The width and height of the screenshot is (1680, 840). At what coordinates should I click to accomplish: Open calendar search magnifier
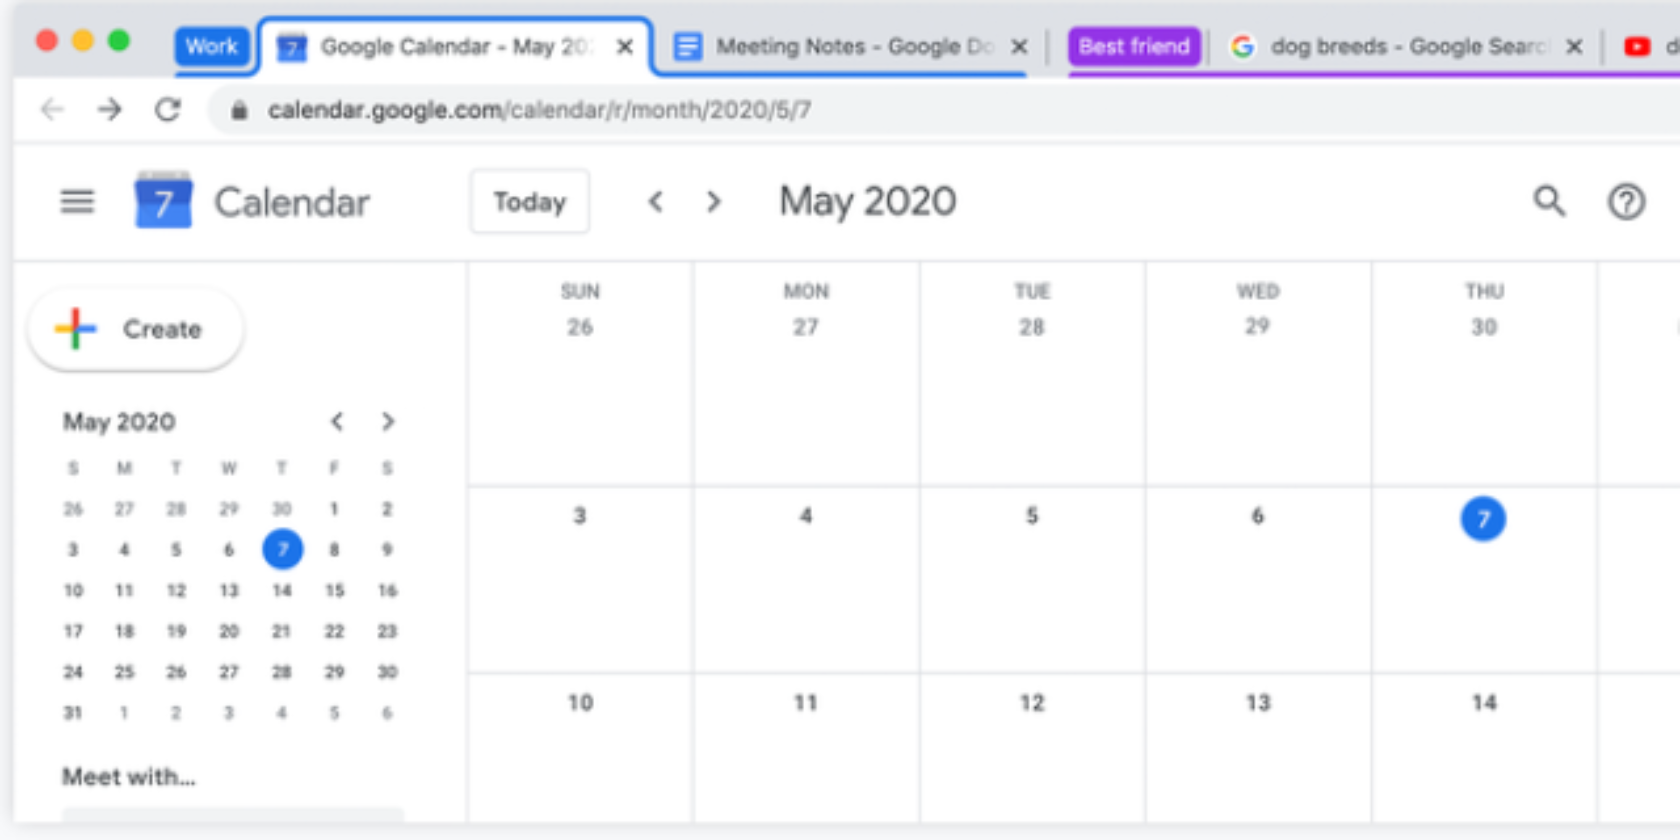tap(1549, 202)
